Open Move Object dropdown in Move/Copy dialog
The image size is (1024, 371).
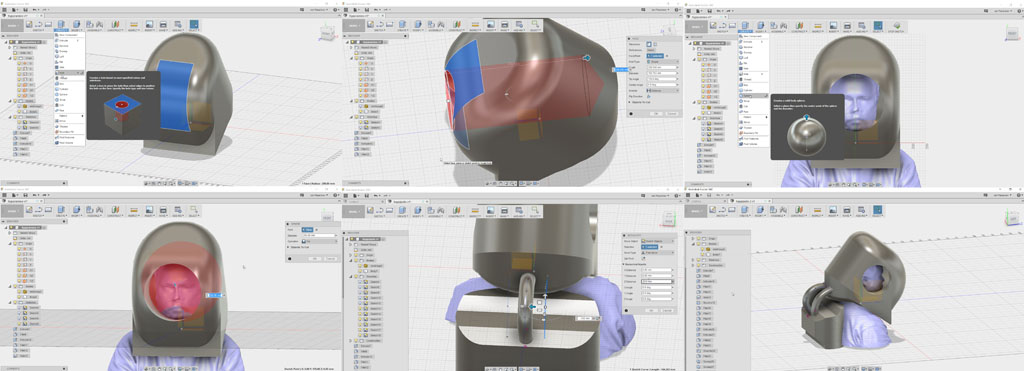coord(658,241)
